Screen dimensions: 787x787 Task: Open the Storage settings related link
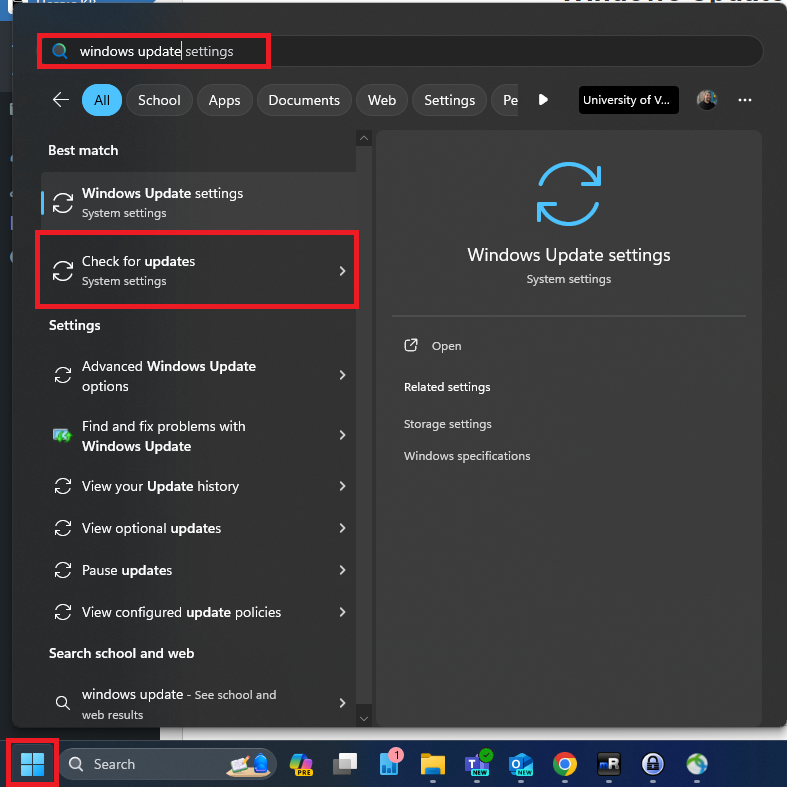tap(447, 424)
